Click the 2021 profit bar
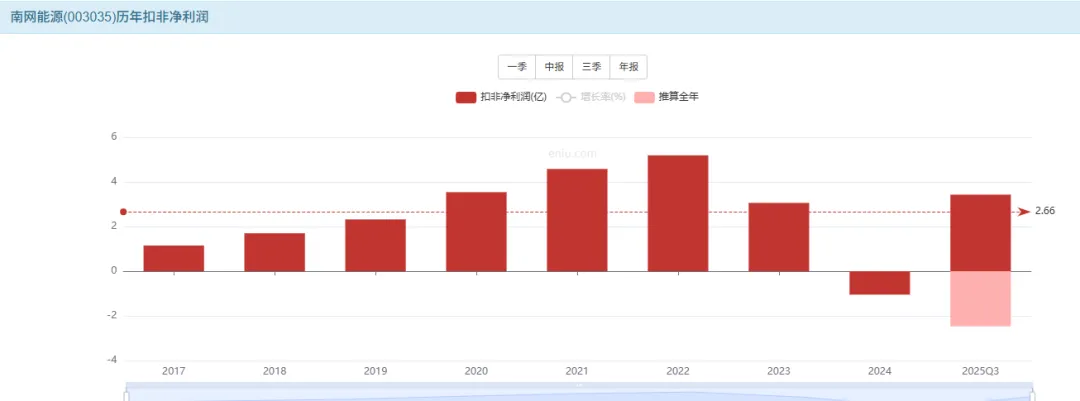The width and height of the screenshot is (1080, 401). [x=577, y=220]
